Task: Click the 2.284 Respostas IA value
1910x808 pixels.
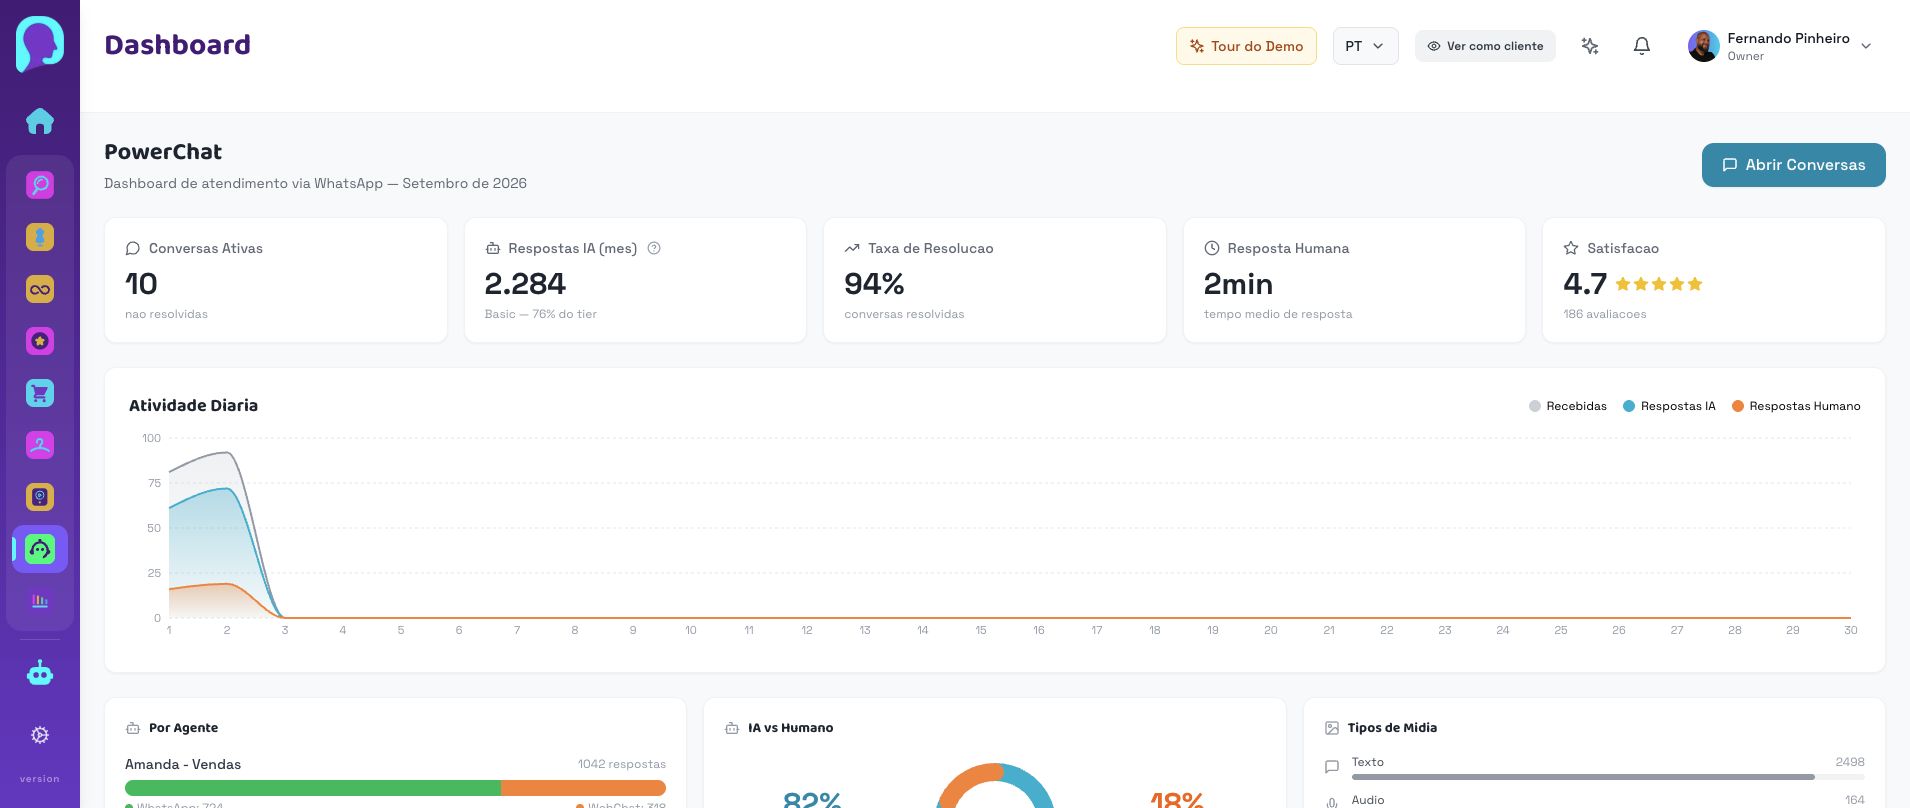Action: [x=525, y=284]
